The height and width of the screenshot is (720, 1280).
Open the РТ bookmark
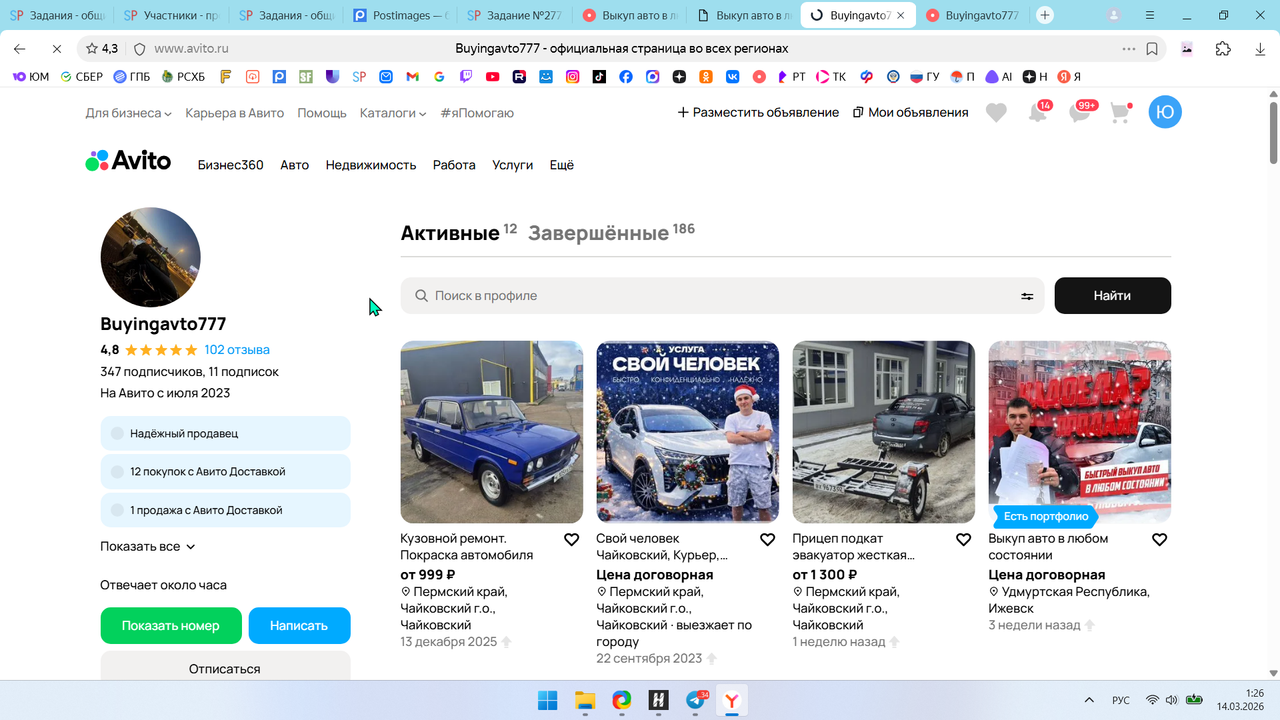(792, 76)
